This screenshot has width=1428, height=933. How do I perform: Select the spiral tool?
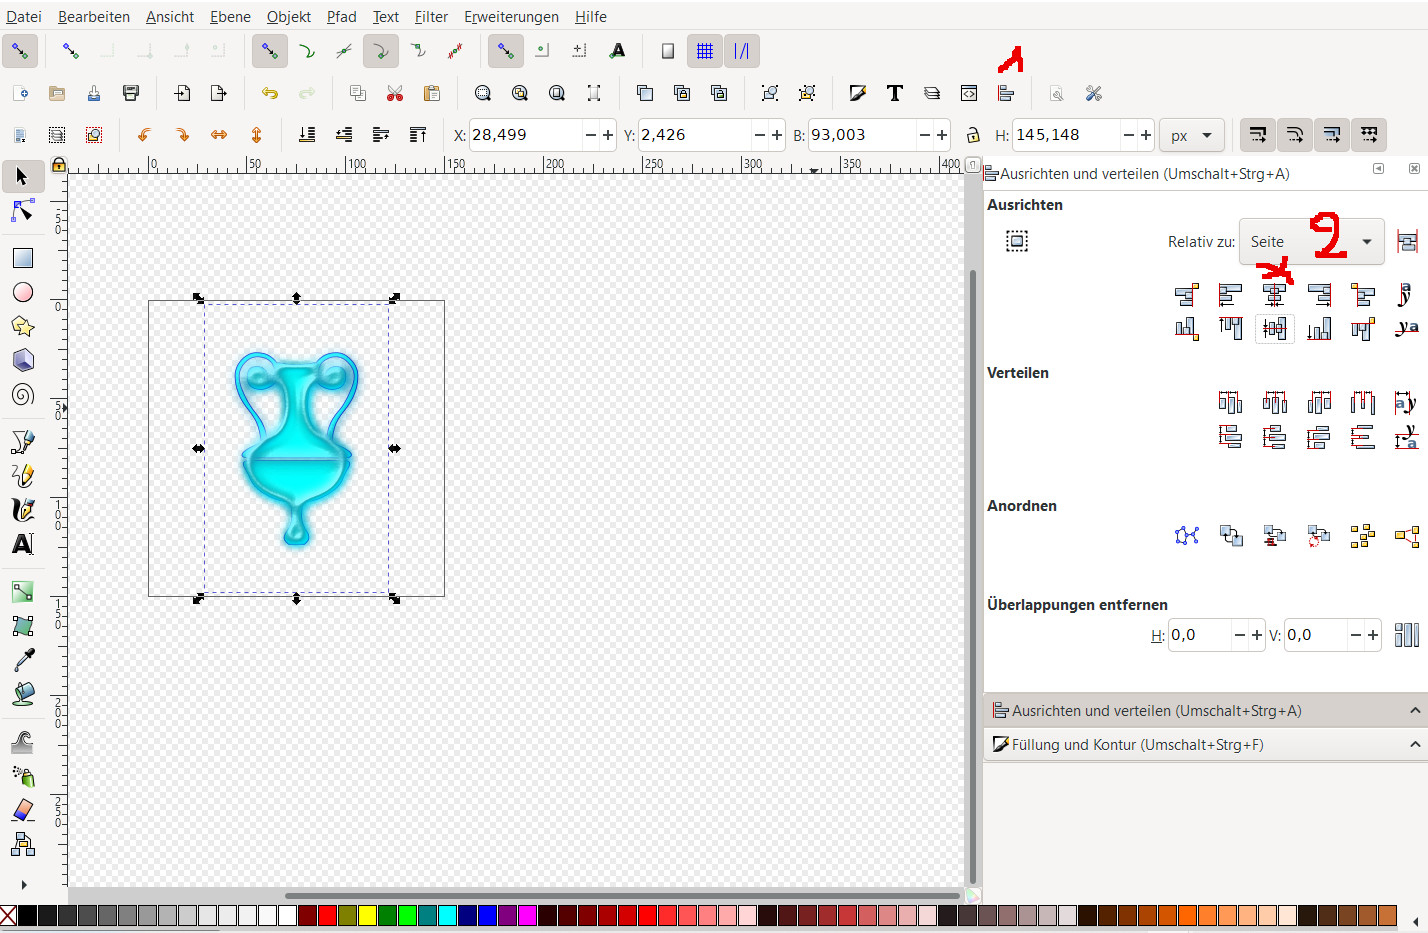tap(22, 394)
